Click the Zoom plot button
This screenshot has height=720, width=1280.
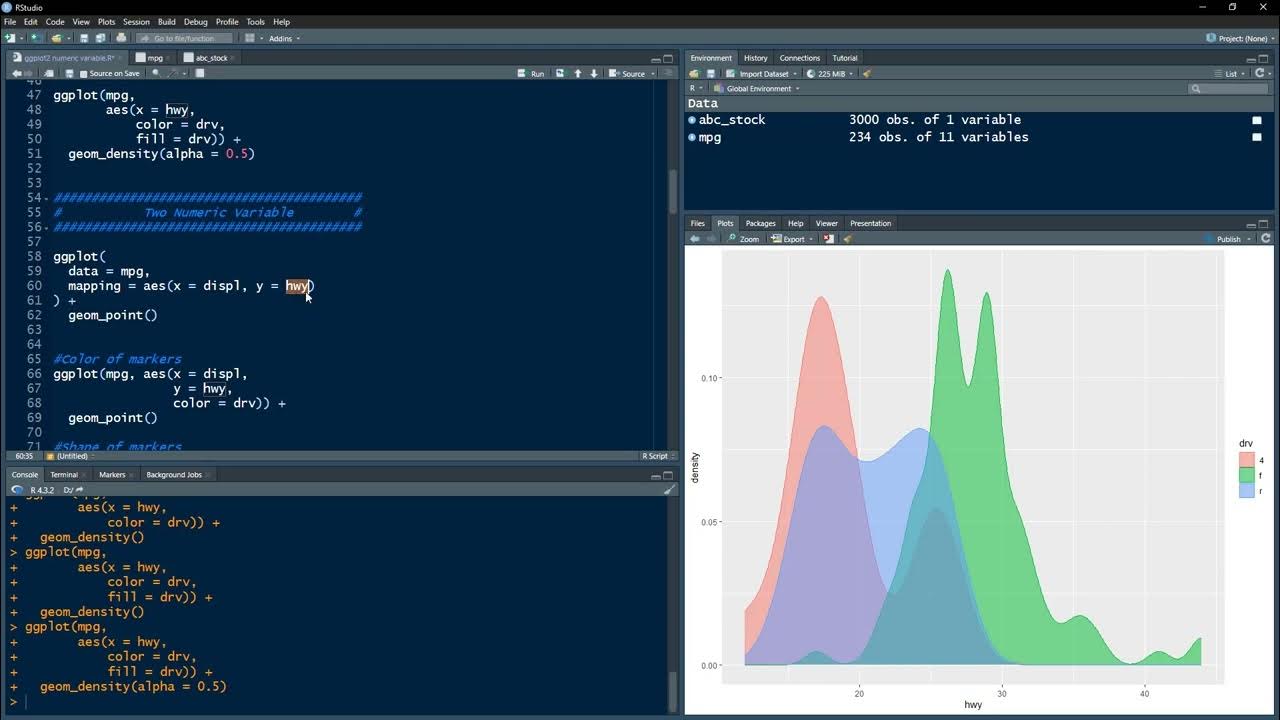(x=743, y=239)
